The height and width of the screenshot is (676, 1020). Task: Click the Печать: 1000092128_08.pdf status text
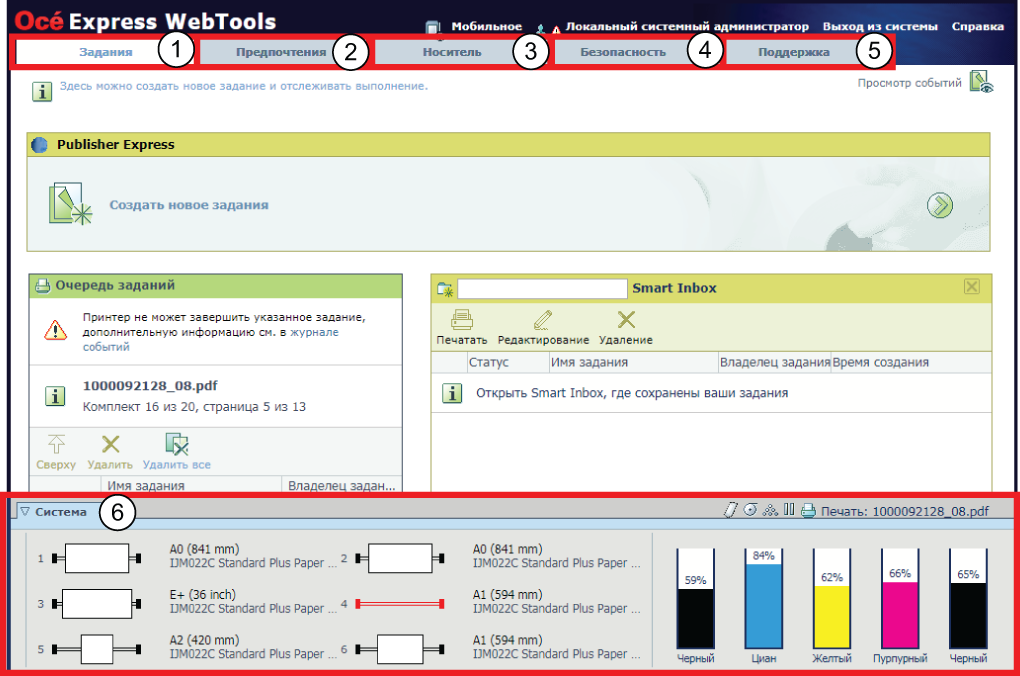(x=905, y=511)
